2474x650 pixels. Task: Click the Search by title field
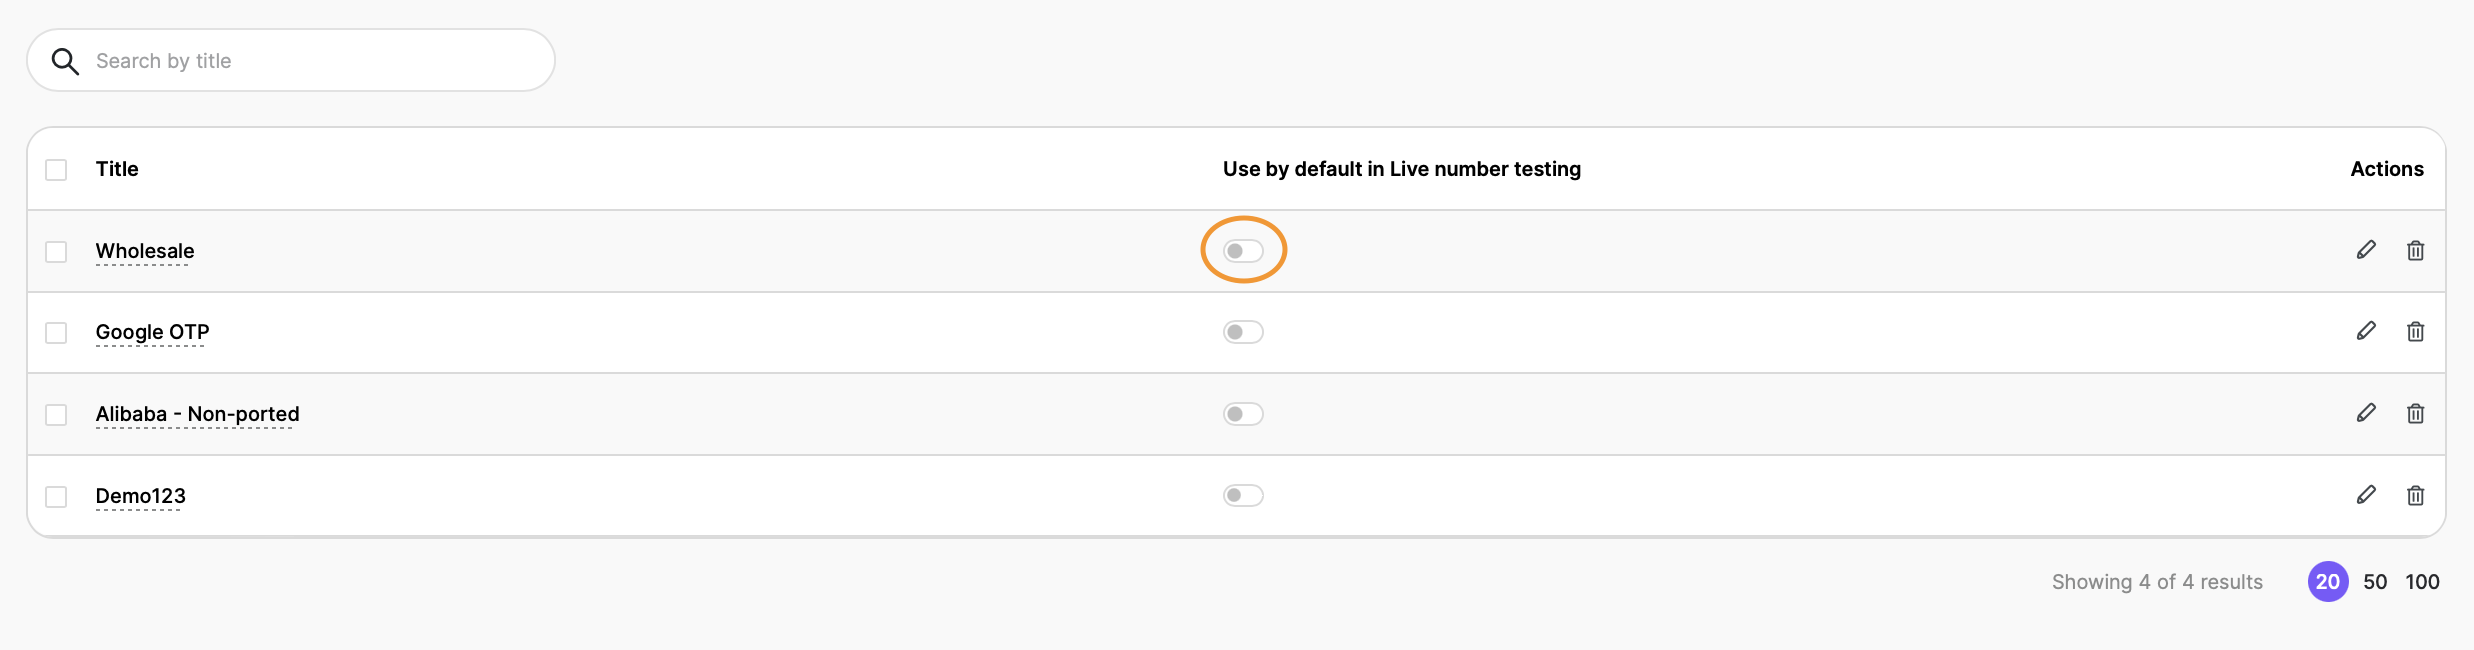pos(310,61)
